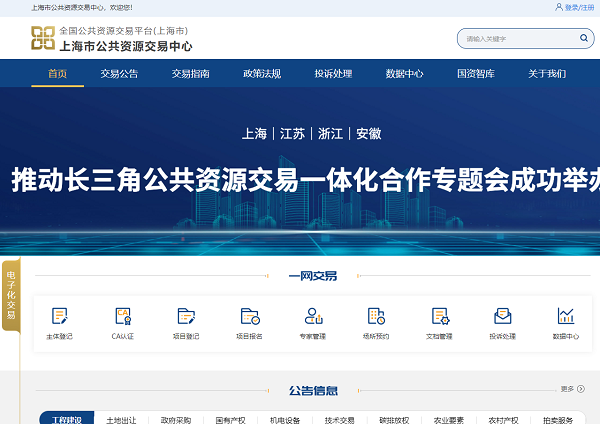Click the gold site logo

click(43, 38)
